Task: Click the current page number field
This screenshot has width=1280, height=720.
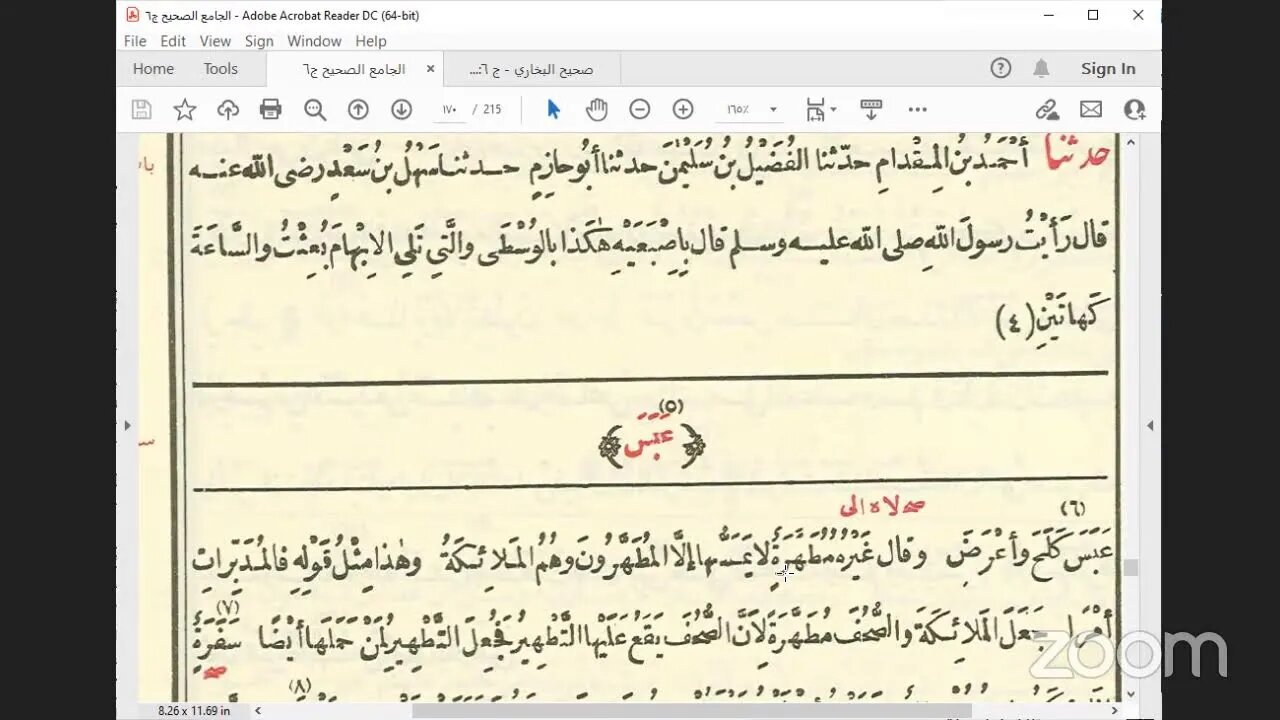Action: [x=449, y=110]
